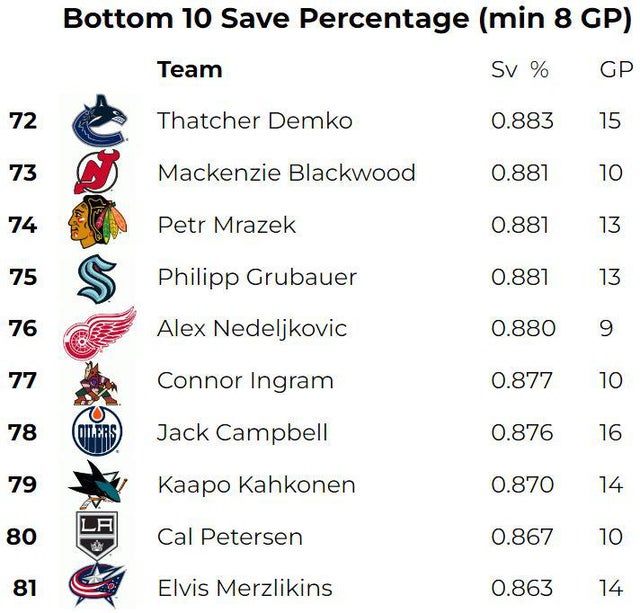This screenshot has width=640, height=613.
Task: Select rank number 76
Action: (x=23, y=329)
